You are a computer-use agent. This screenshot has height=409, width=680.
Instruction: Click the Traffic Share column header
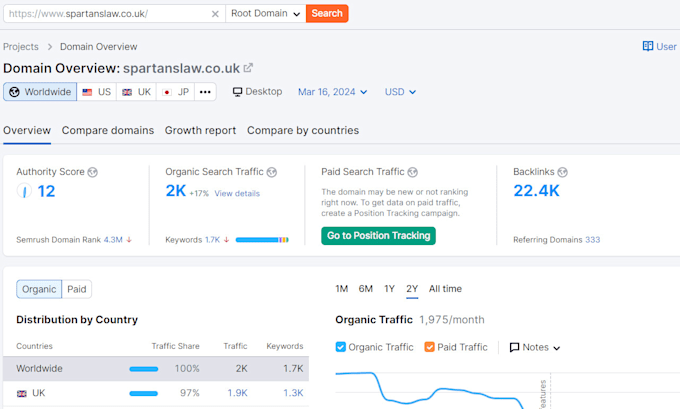click(175, 346)
